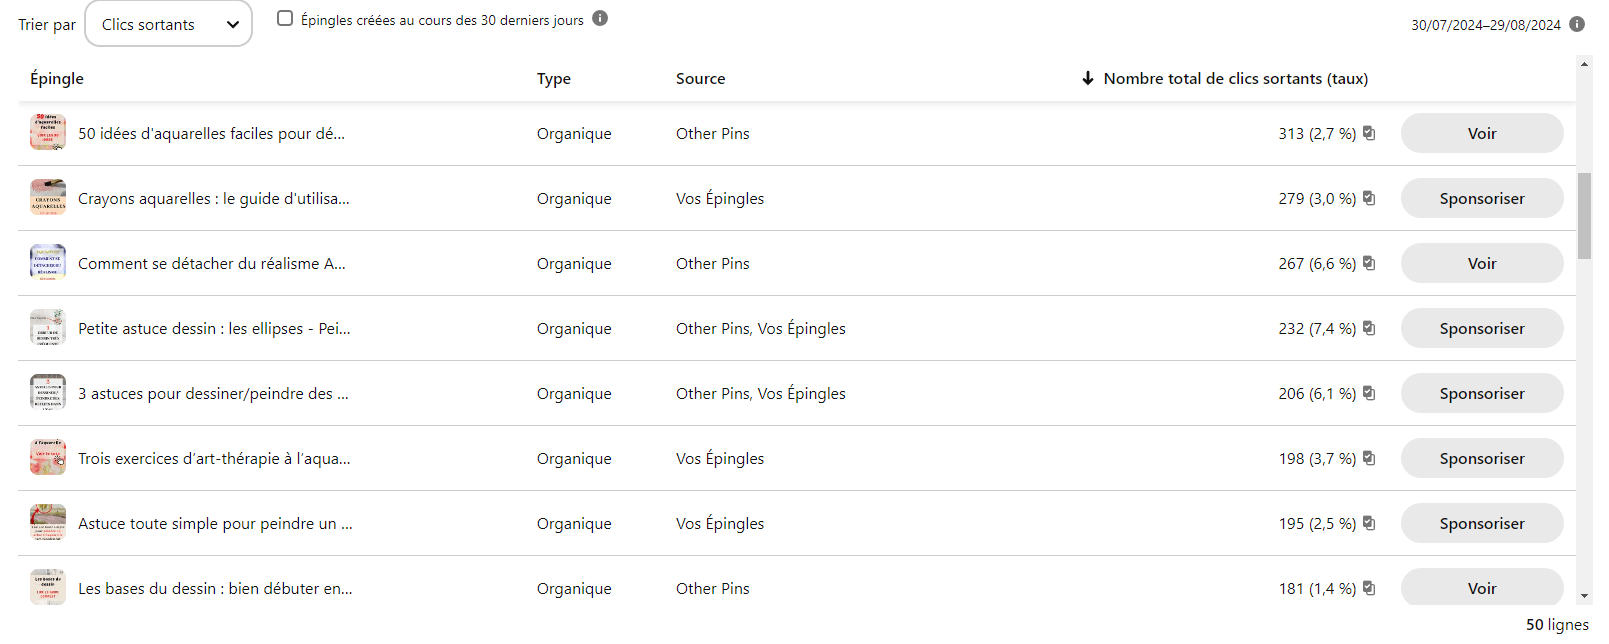Open pin title 'Crayons aquarelles : le guide d'utilisa...'
Image resolution: width=1609 pixels, height=644 pixels.
(x=214, y=198)
